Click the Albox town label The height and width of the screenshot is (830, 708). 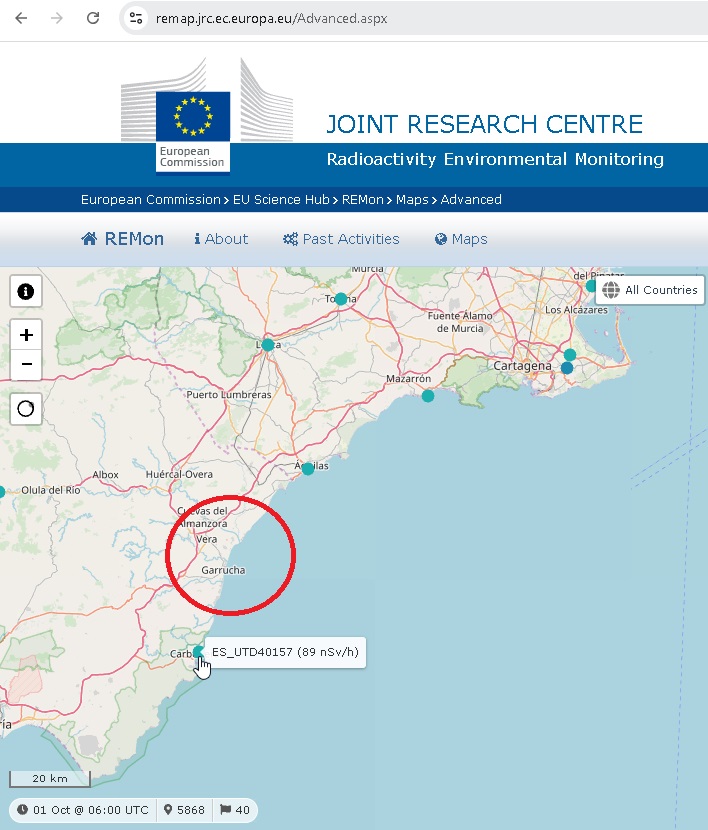tap(105, 475)
